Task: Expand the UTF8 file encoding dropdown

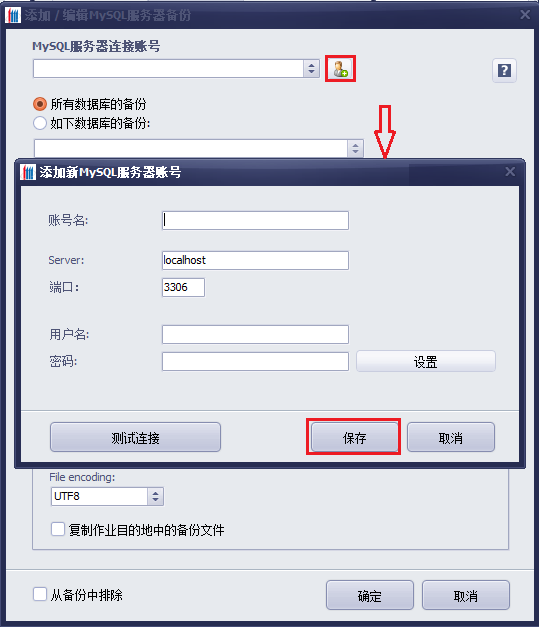Action: tap(155, 496)
